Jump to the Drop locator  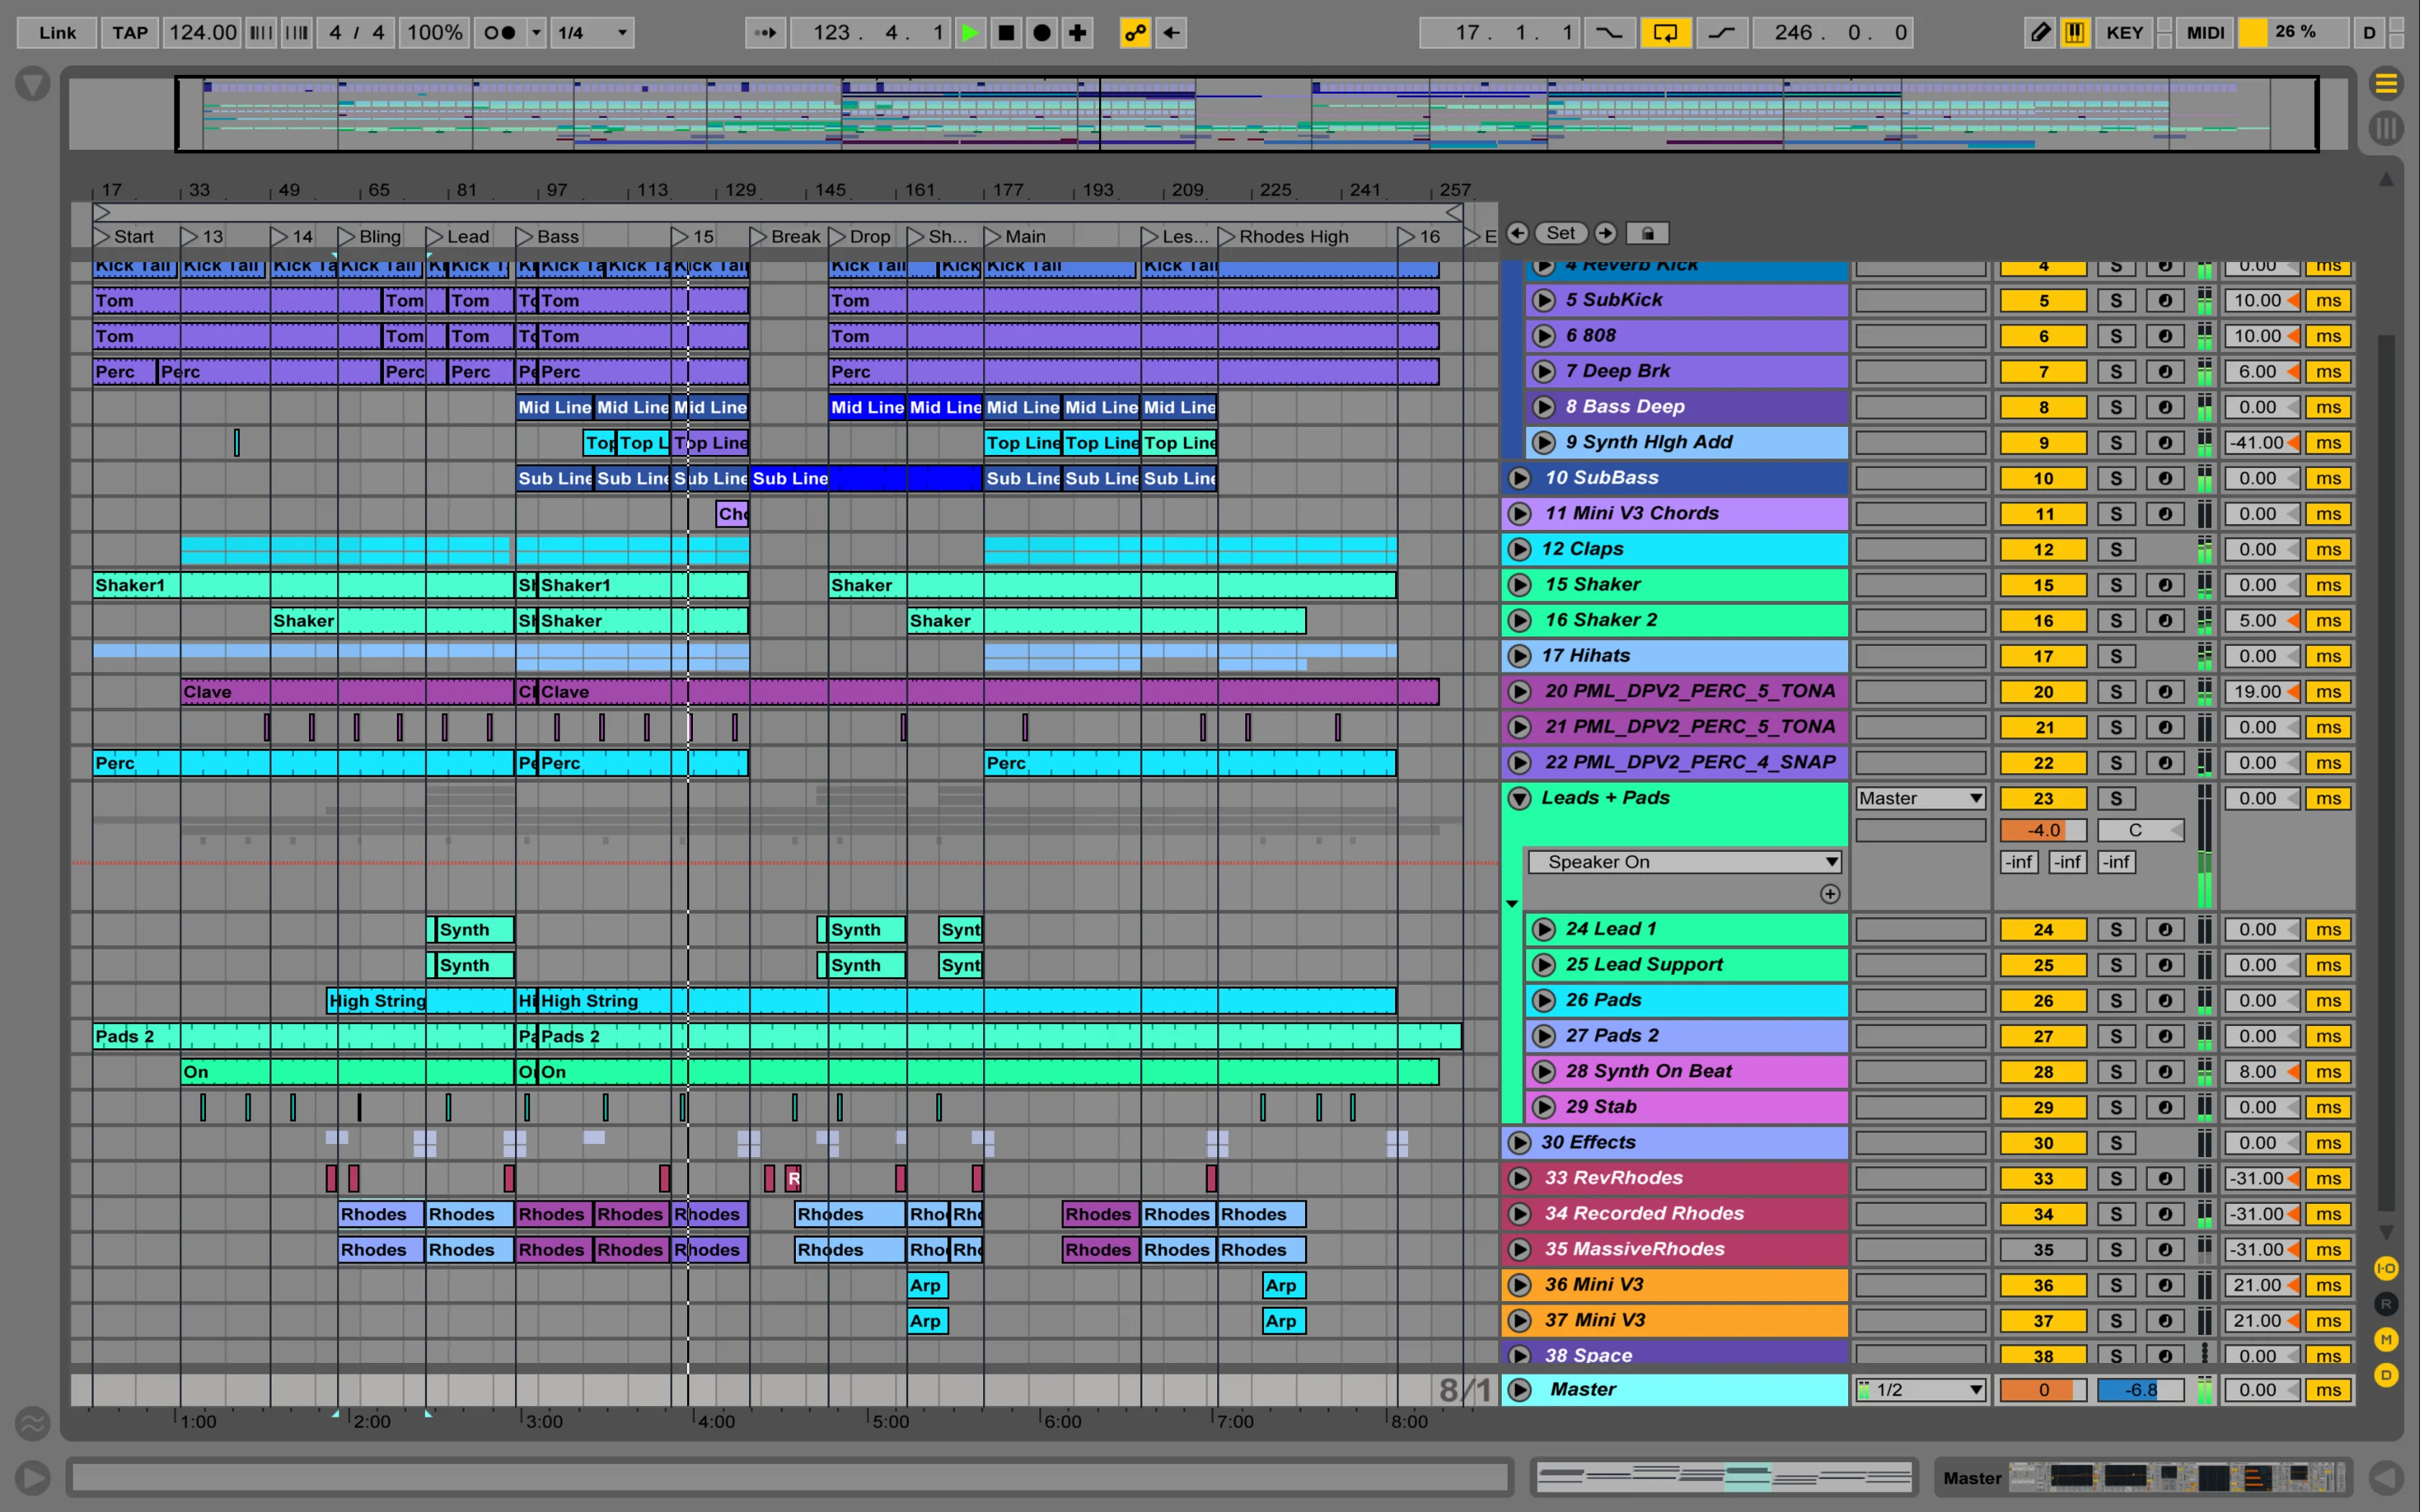[860, 237]
